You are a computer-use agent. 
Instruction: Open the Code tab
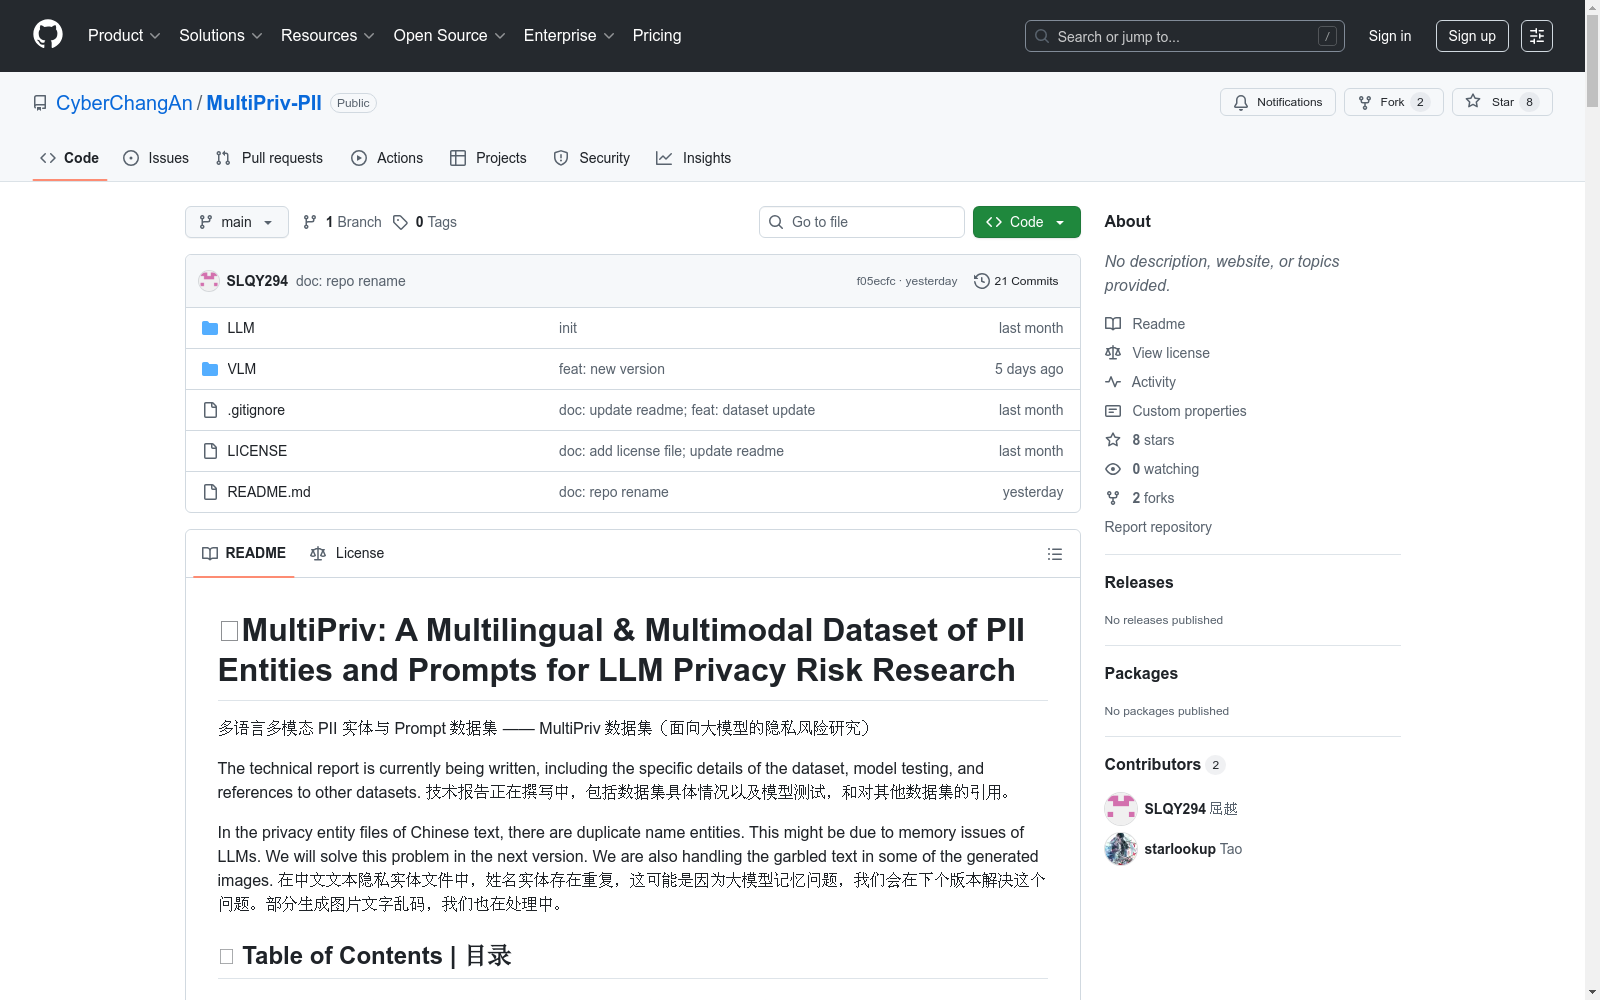[x=70, y=158]
